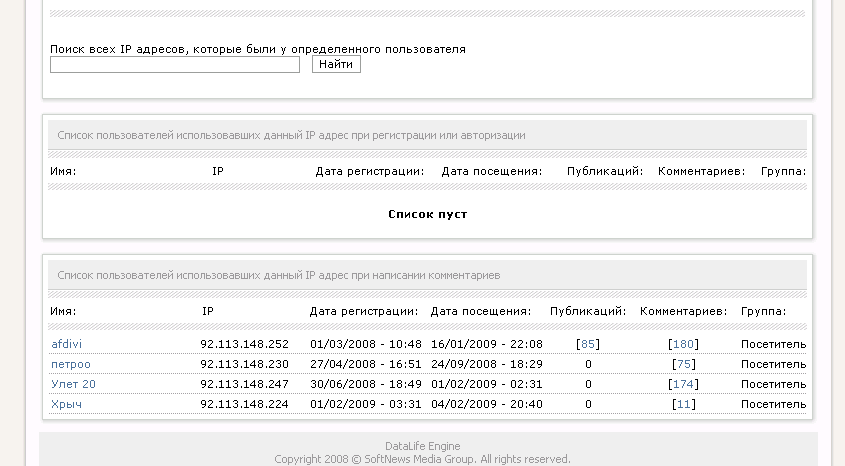Click the Список пуст message
The image size is (845, 466).
tap(427, 214)
